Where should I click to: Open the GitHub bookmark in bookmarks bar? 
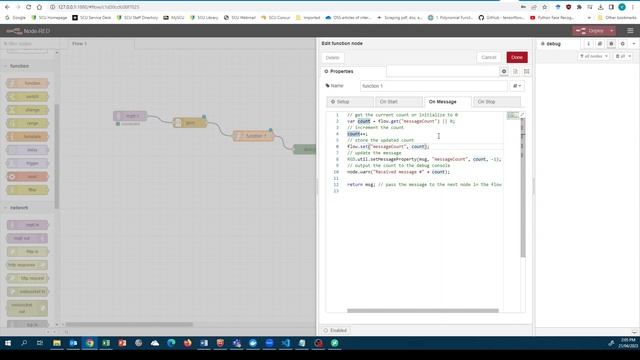tap(501, 18)
